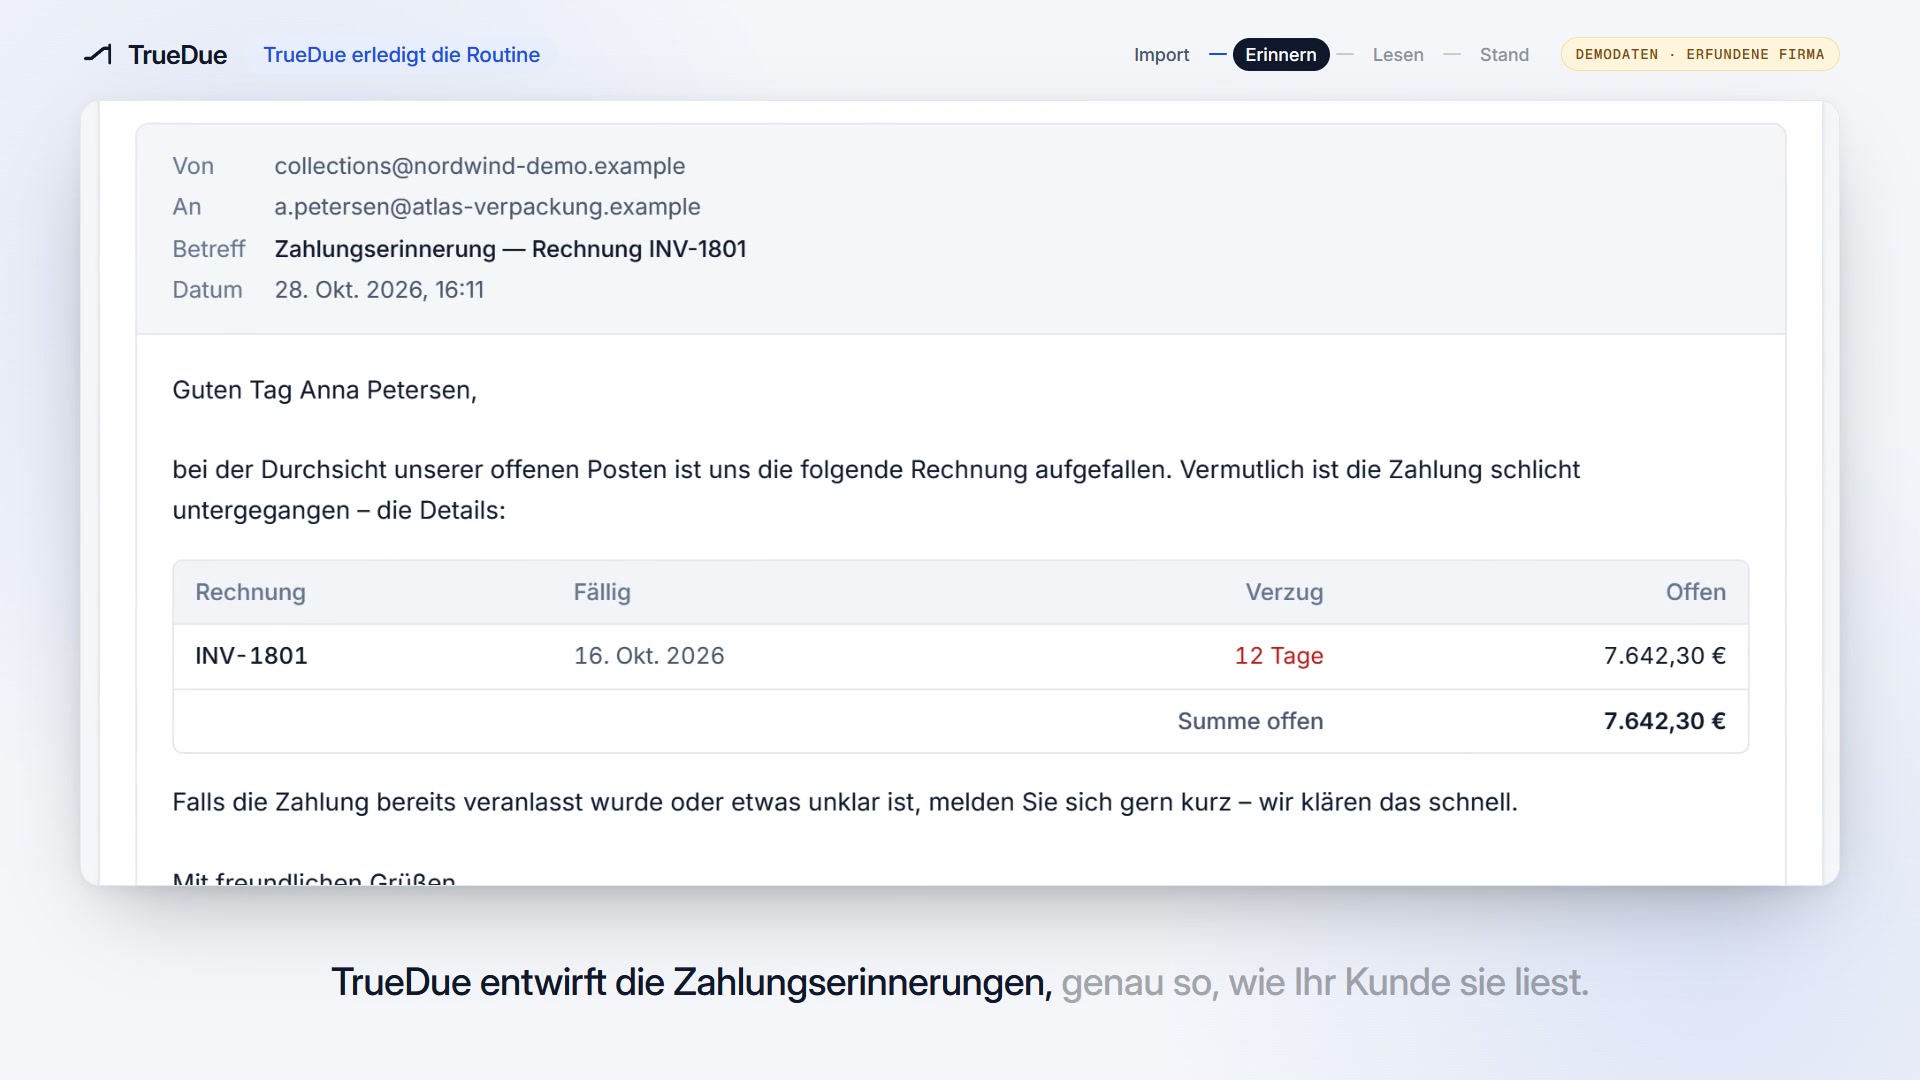
Task: Click the 'Summe offen' label
Action: 1250,721
